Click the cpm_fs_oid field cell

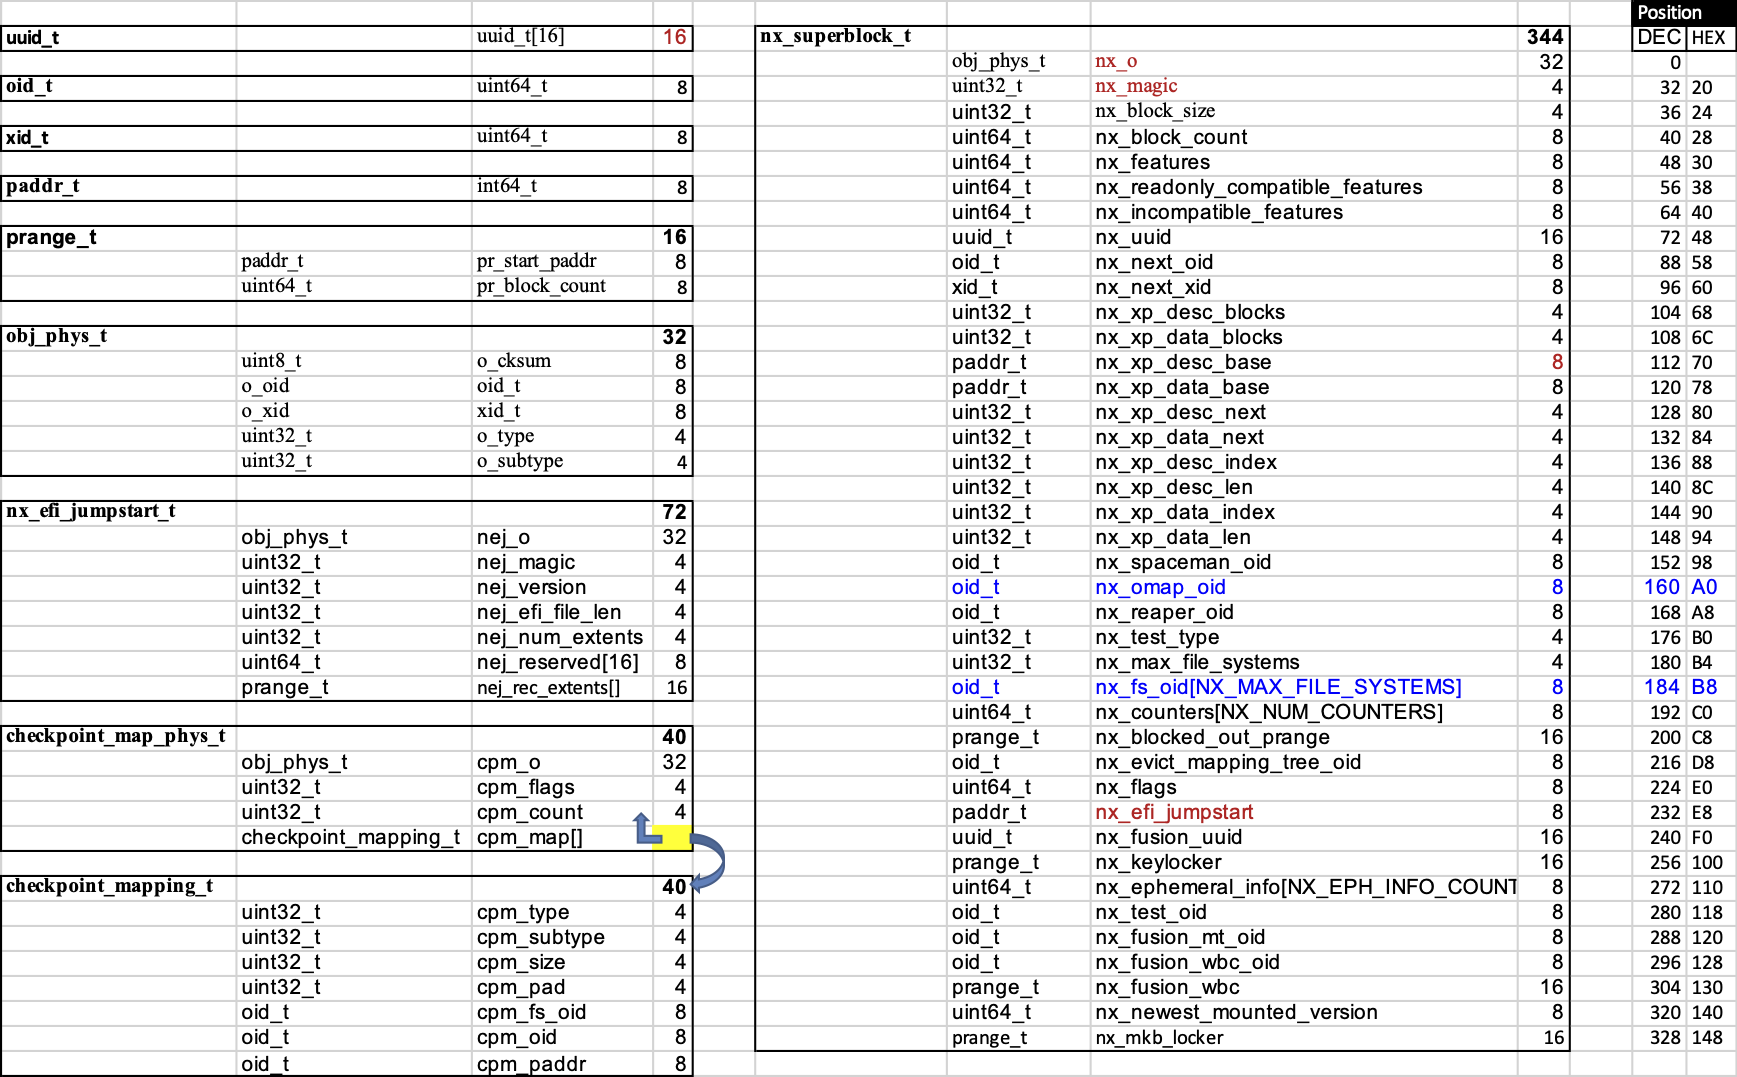562,1013
